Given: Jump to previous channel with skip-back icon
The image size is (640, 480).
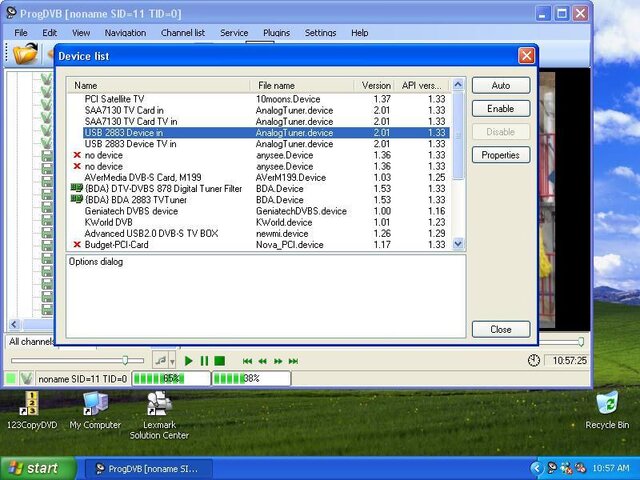Looking at the screenshot, I should (x=247, y=361).
